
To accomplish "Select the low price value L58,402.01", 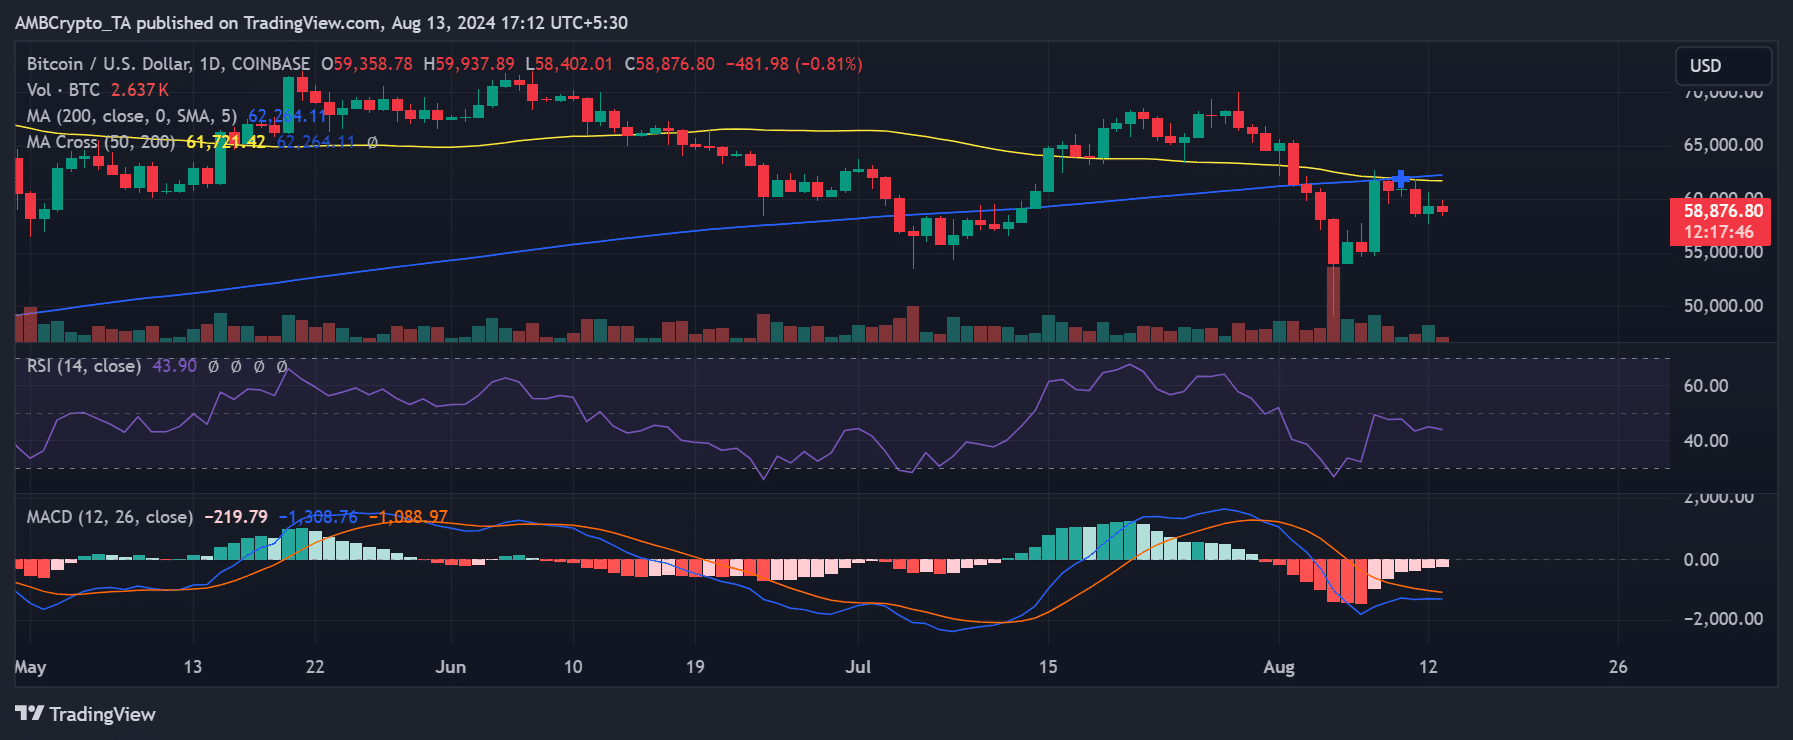I will [569, 64].
